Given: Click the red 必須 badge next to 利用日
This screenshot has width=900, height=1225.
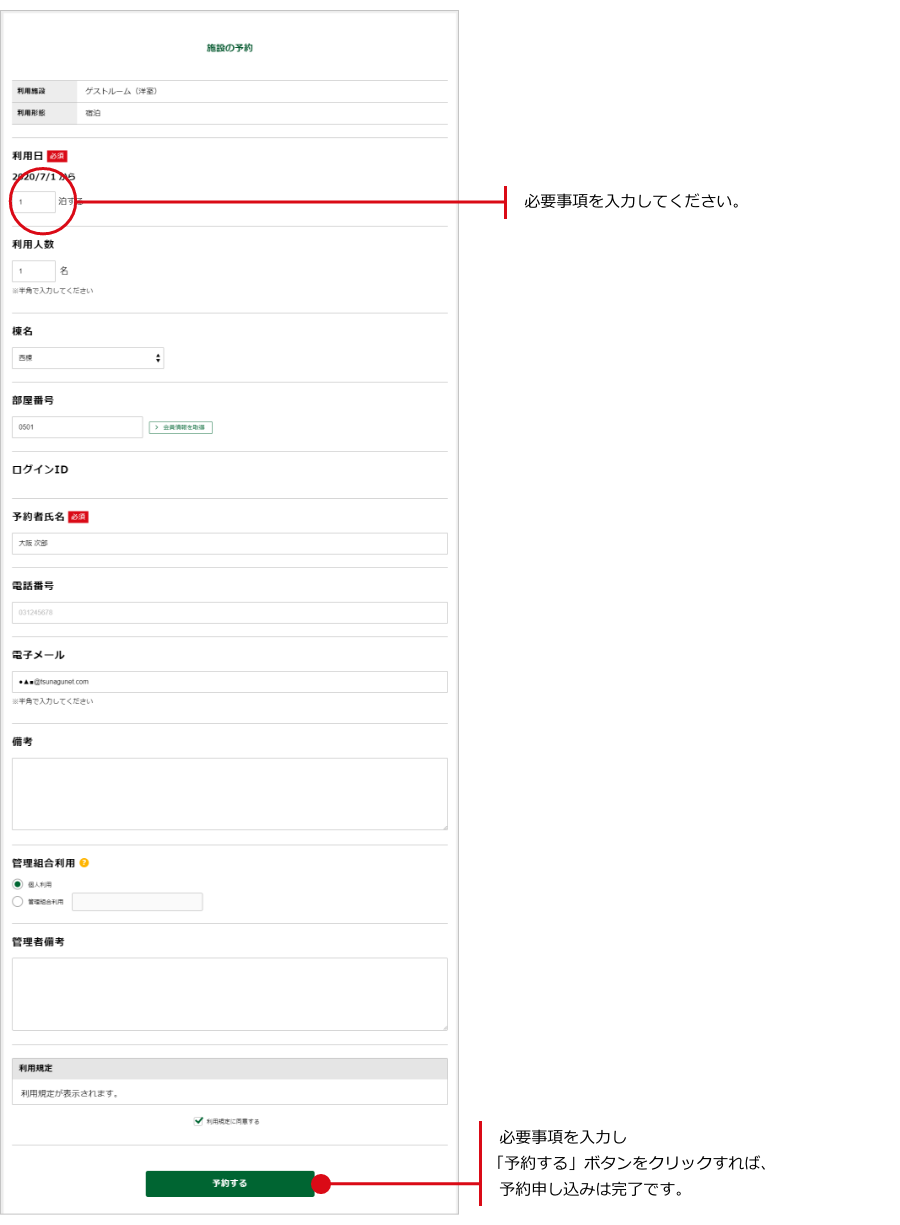Looking at the screenshot, I should (57, 156).
